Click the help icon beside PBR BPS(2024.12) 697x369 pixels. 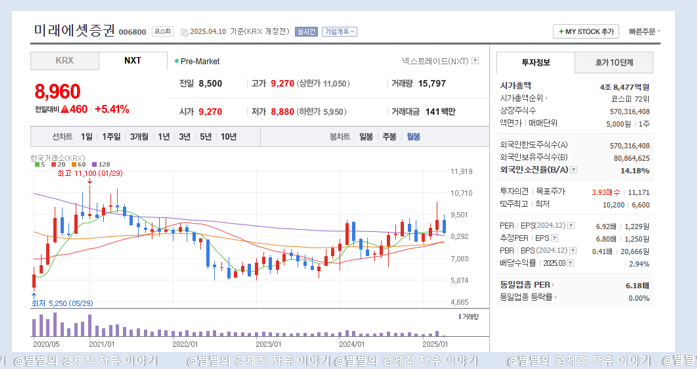point(573,251)
